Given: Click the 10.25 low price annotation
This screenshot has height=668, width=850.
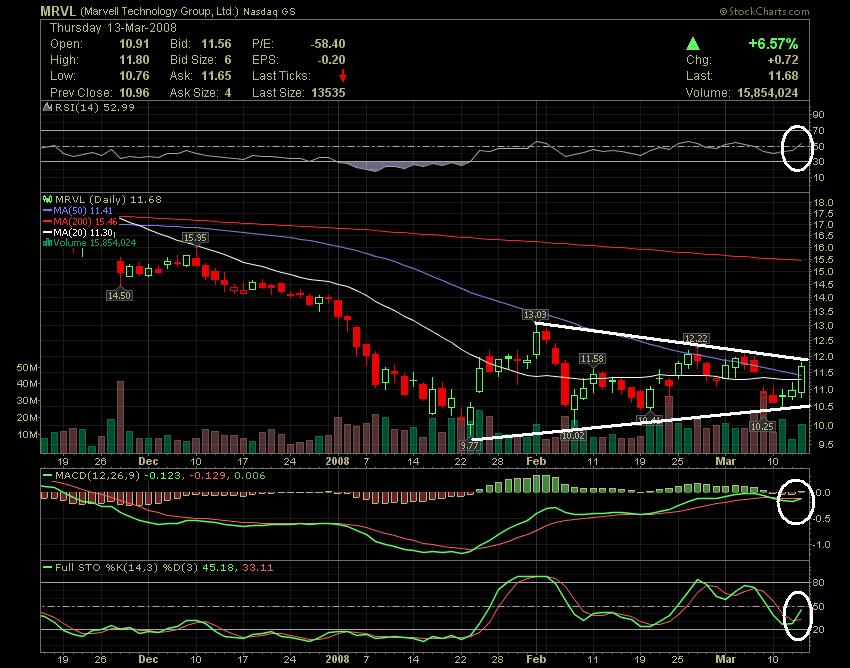Looking at the screenshot, I should tap(762, 427).
